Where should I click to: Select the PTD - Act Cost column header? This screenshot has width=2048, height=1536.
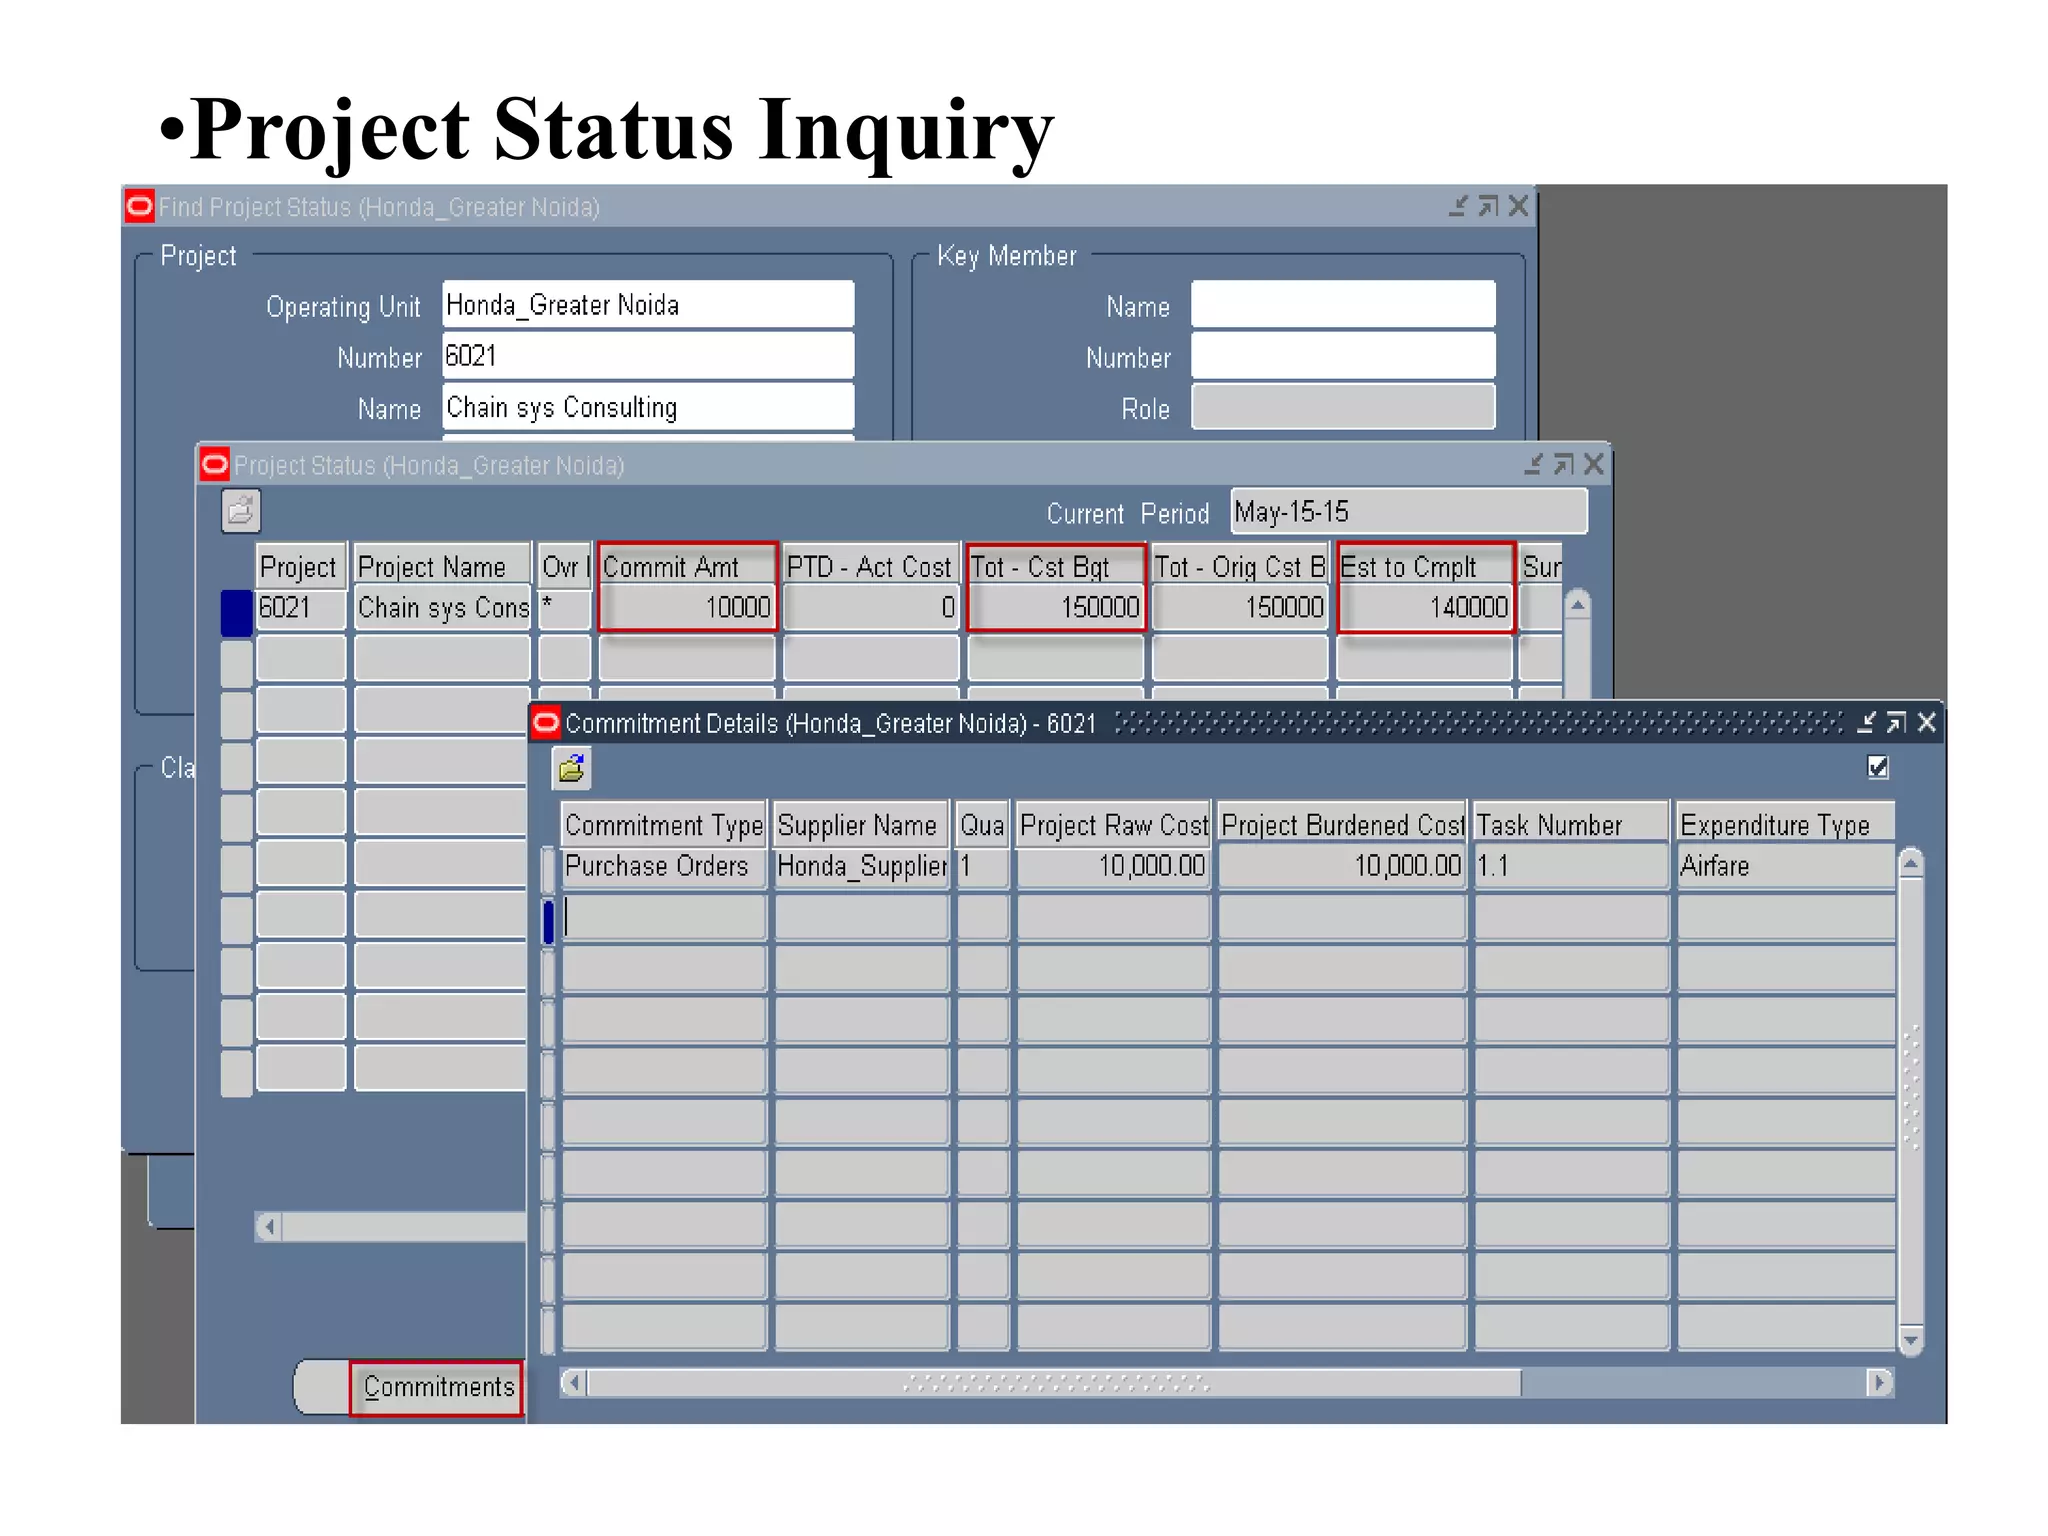(x=870, y=566)
